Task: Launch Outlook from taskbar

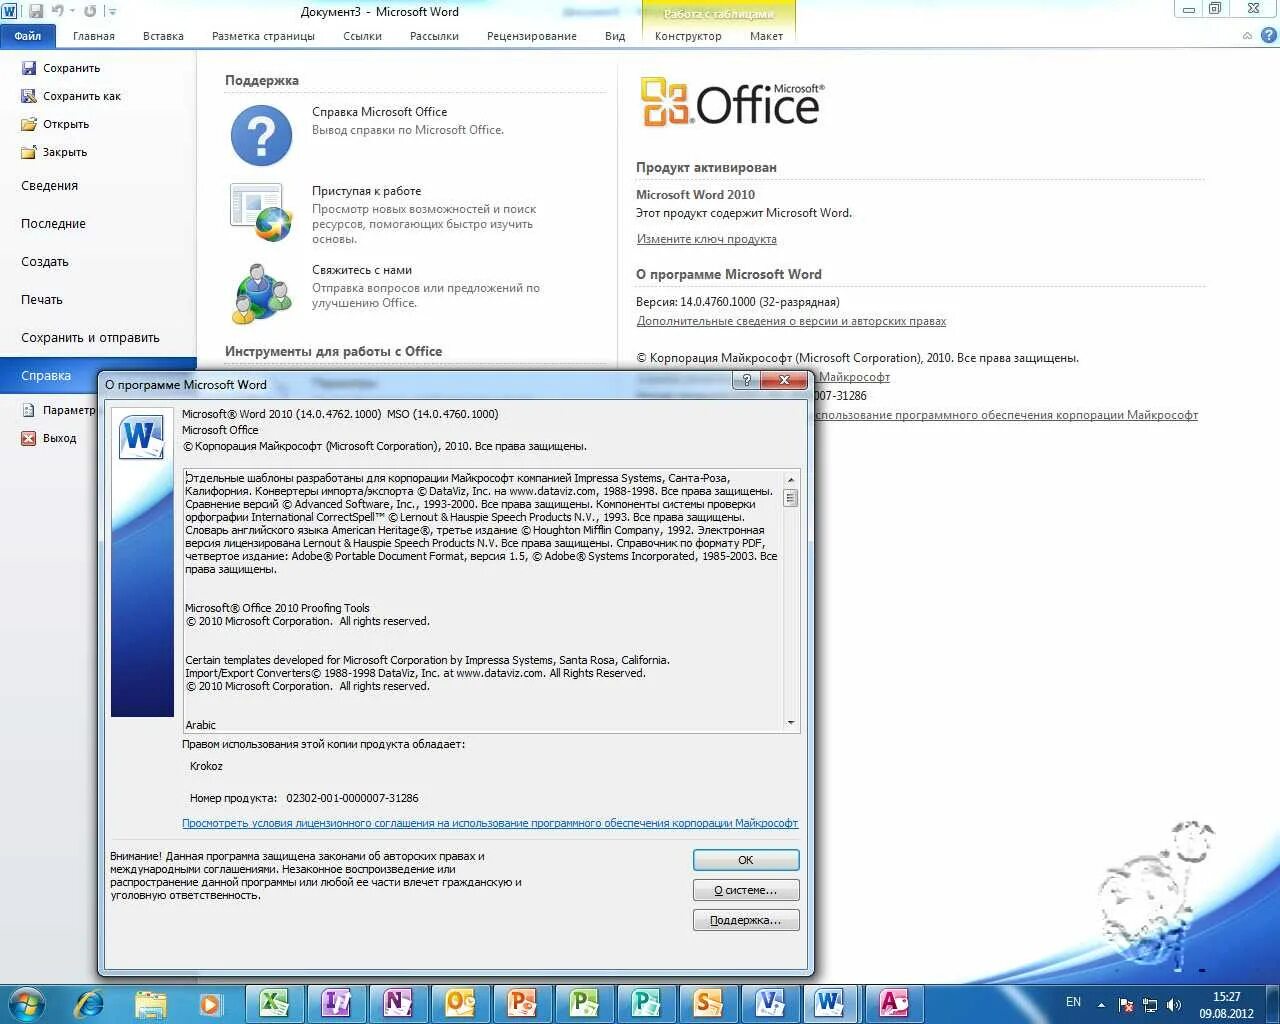Action: pos(459,1003)
